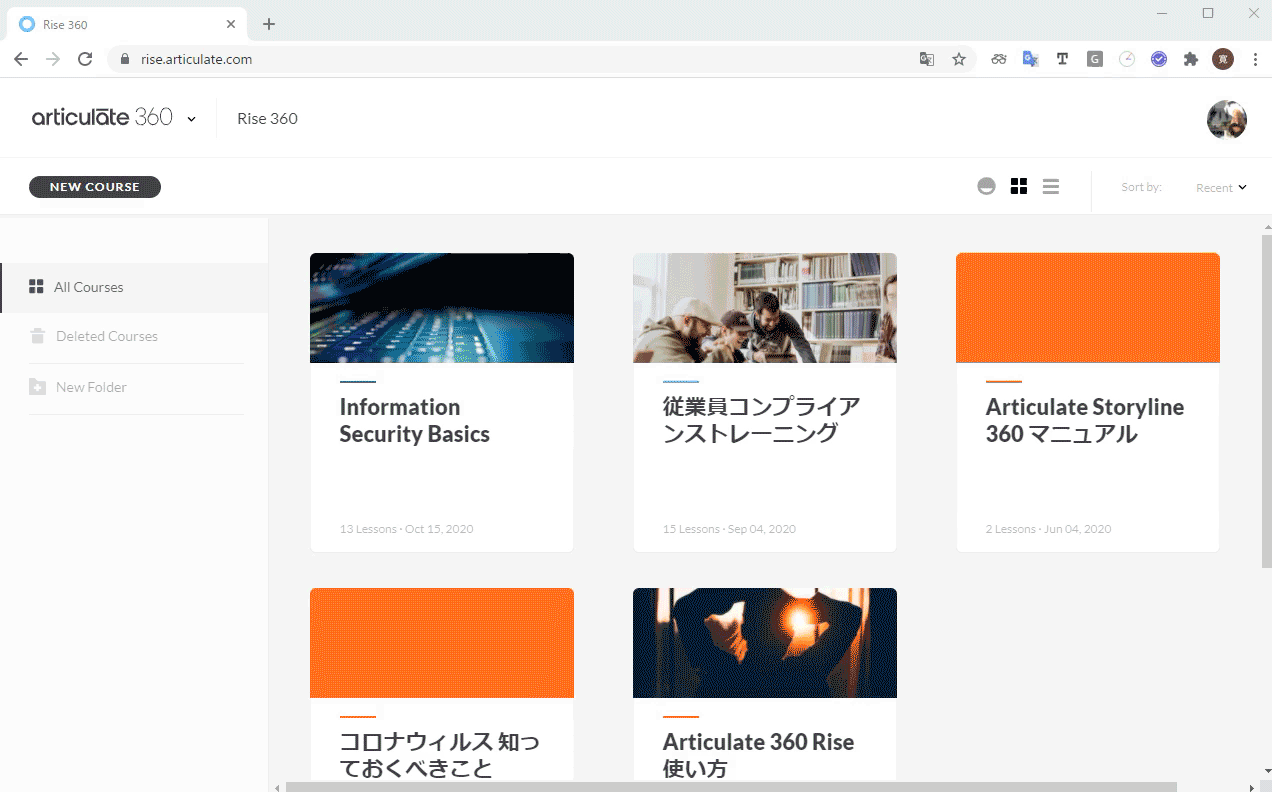
Task: Click the Articulate Storyline 360 マニュアル title
Action: tap(1085, 420)
